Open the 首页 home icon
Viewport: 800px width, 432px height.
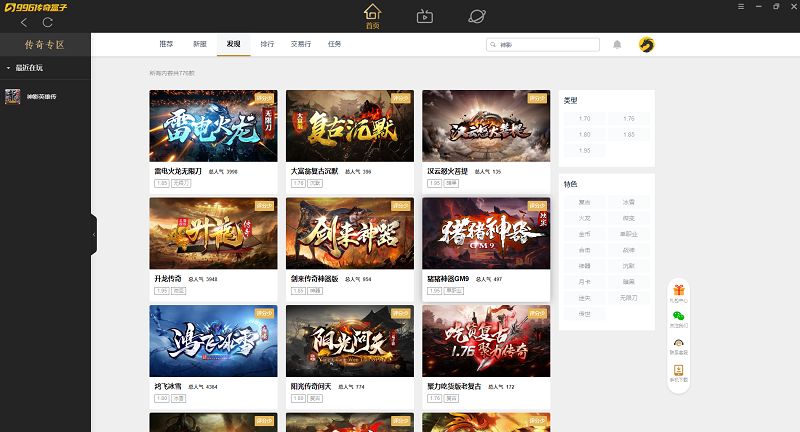[x=372, y=16]
